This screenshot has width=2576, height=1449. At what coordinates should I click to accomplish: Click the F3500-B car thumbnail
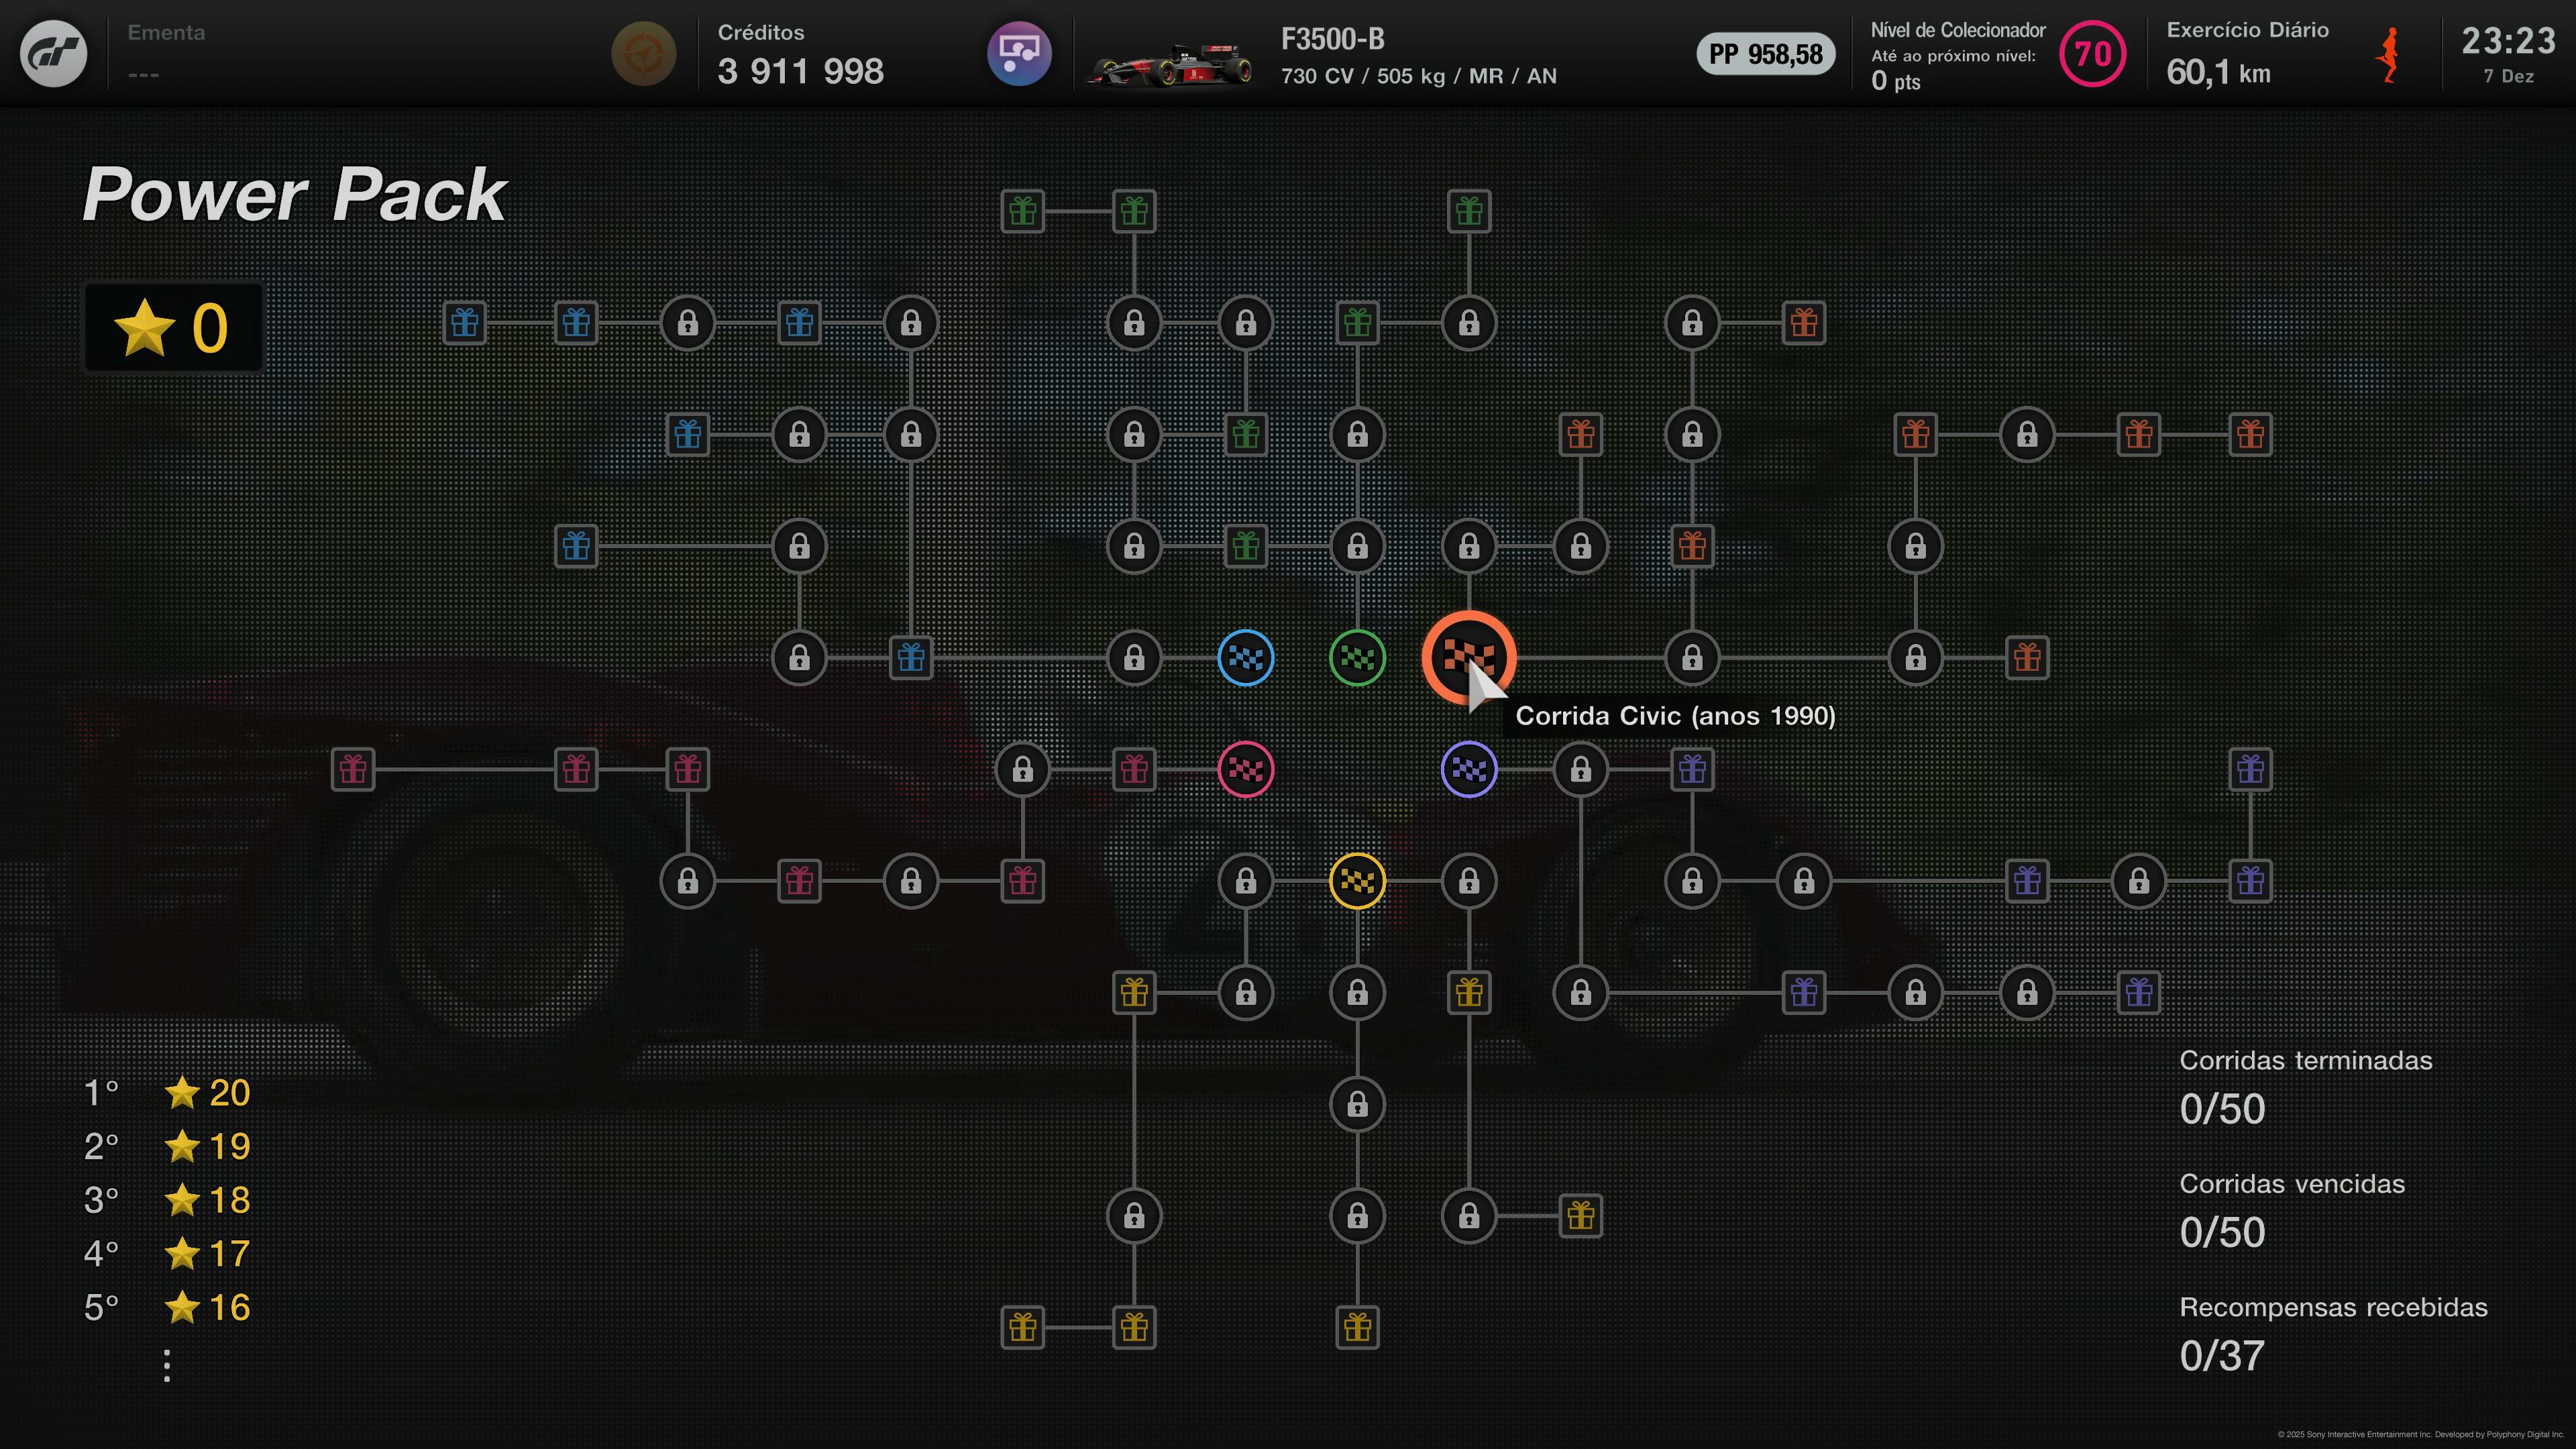(x=1170, y=64)
